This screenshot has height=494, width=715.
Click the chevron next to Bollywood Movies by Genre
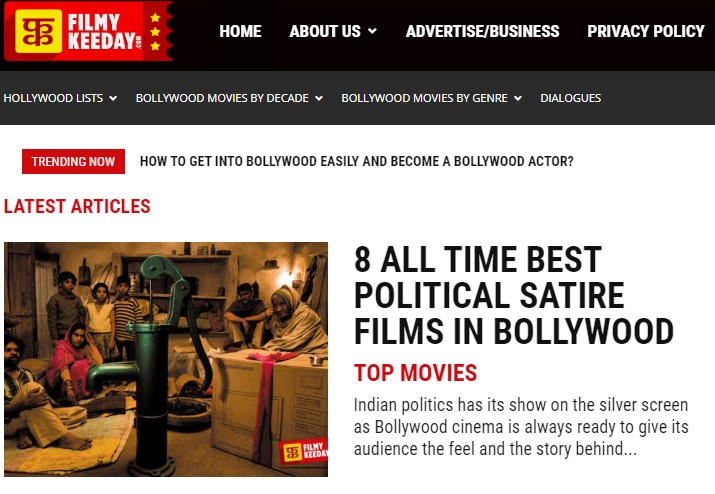[518, 98]
